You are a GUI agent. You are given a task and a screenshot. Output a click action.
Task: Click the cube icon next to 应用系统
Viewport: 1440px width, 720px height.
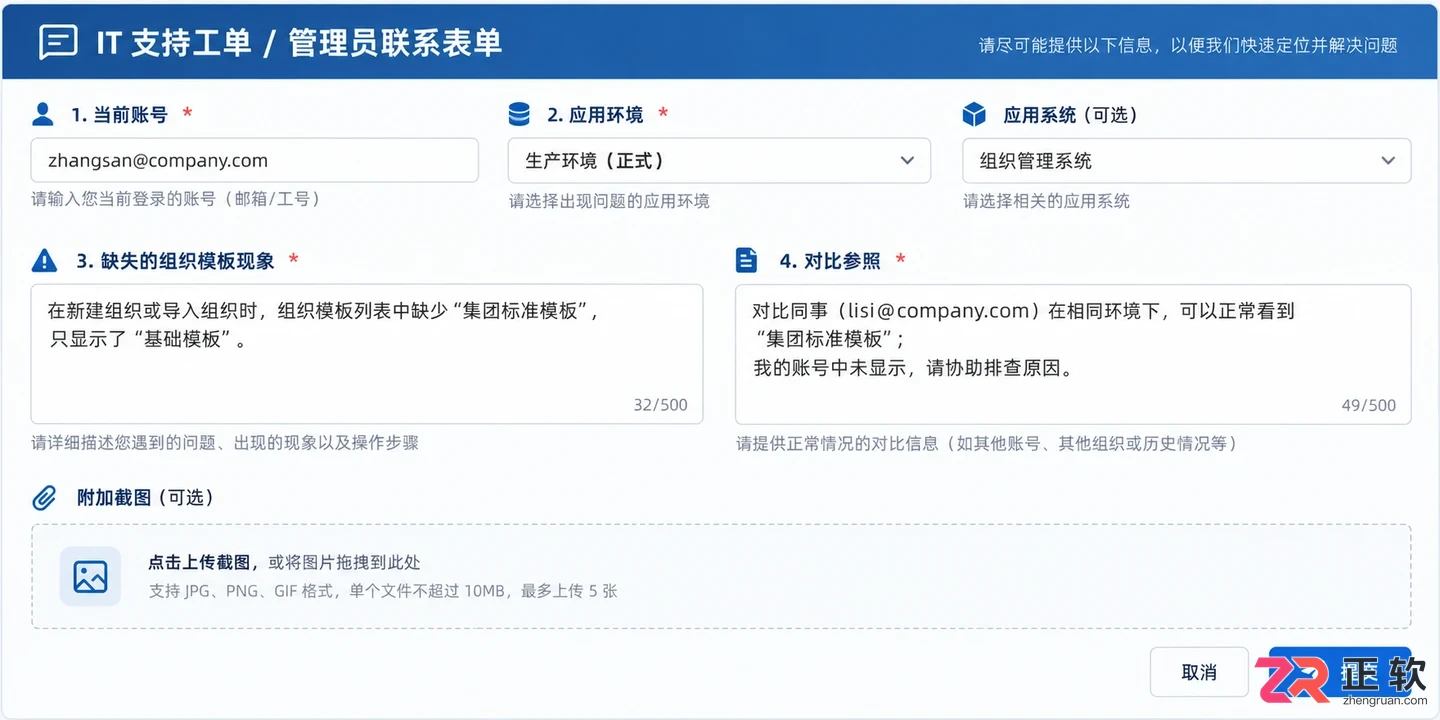(974, 114)
